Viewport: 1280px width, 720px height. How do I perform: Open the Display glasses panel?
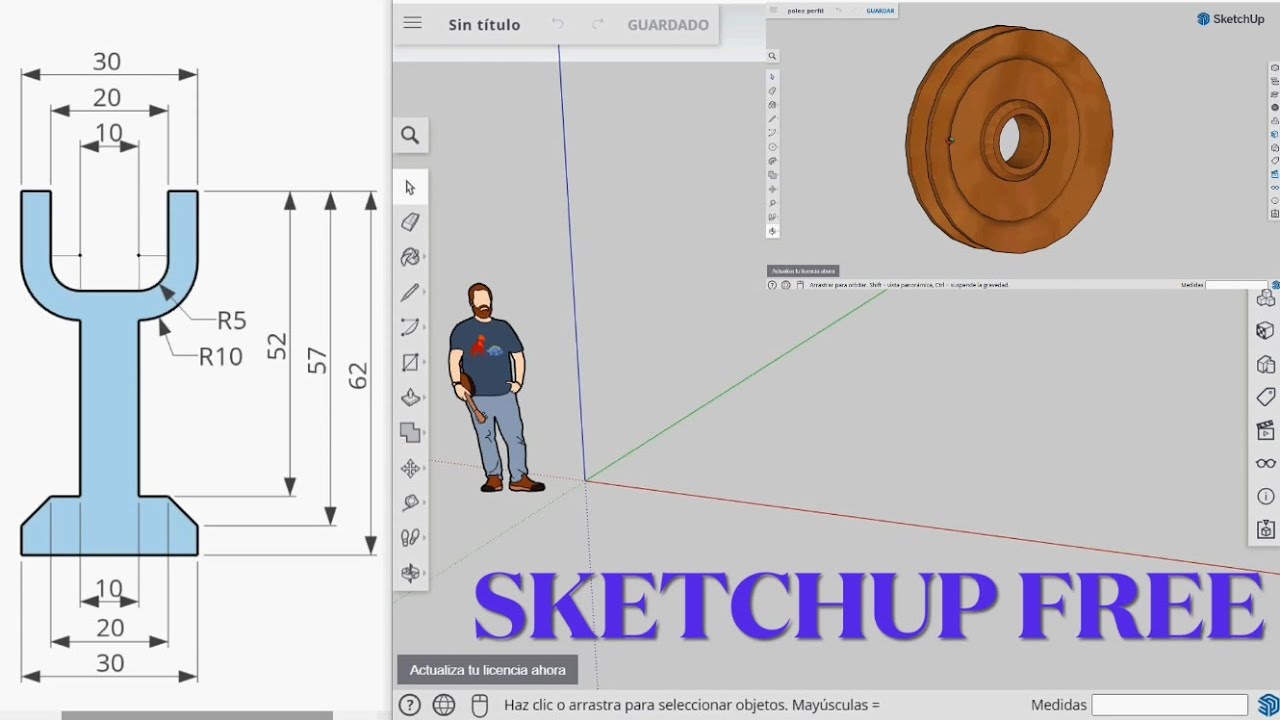click(x=1266, y=463)
